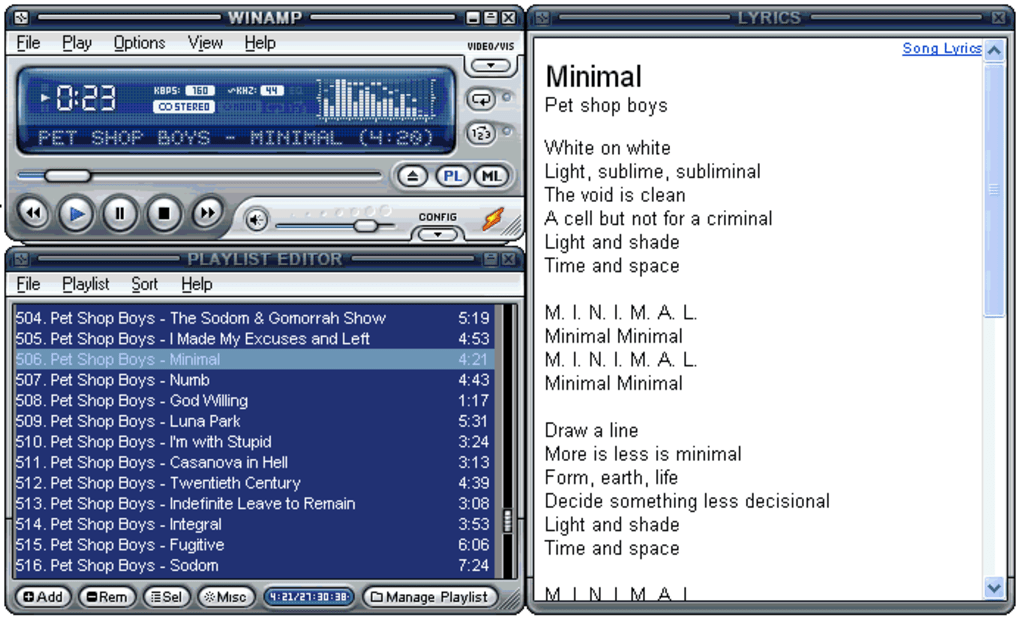Mute using the speaker volume icon

coord(256,220)
